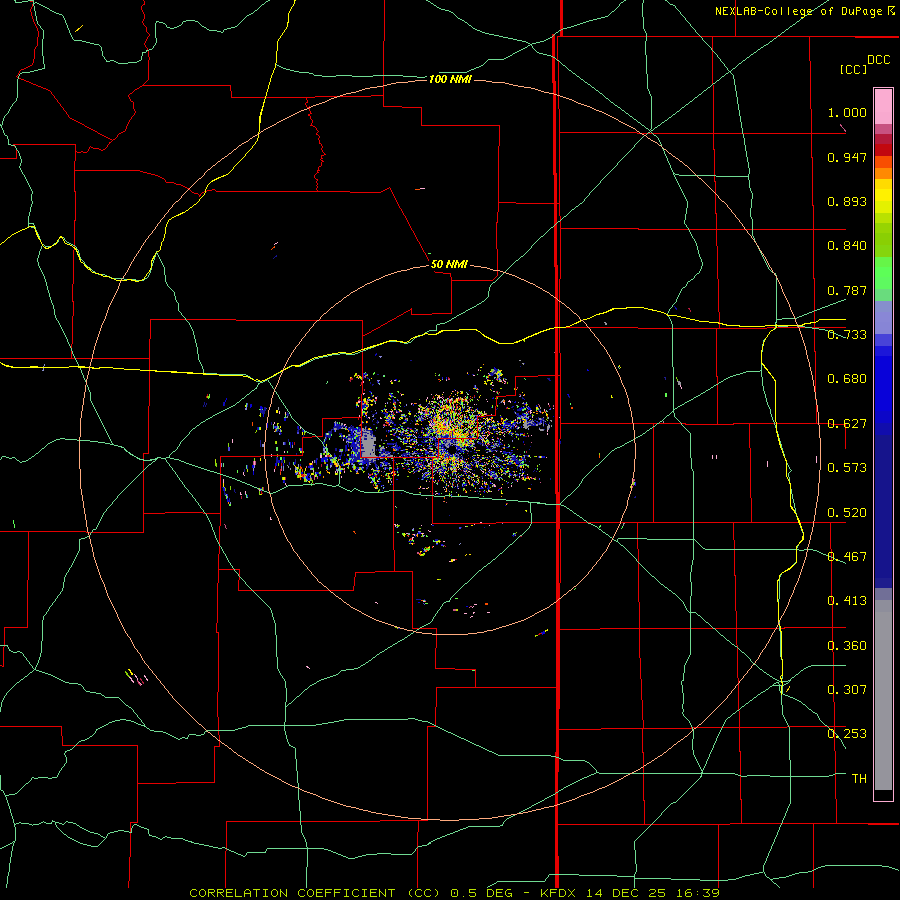The width and height of the screenshot is (900, 900).
Task: Click the 0.680 legend value
Action: (x=847, y=379)
